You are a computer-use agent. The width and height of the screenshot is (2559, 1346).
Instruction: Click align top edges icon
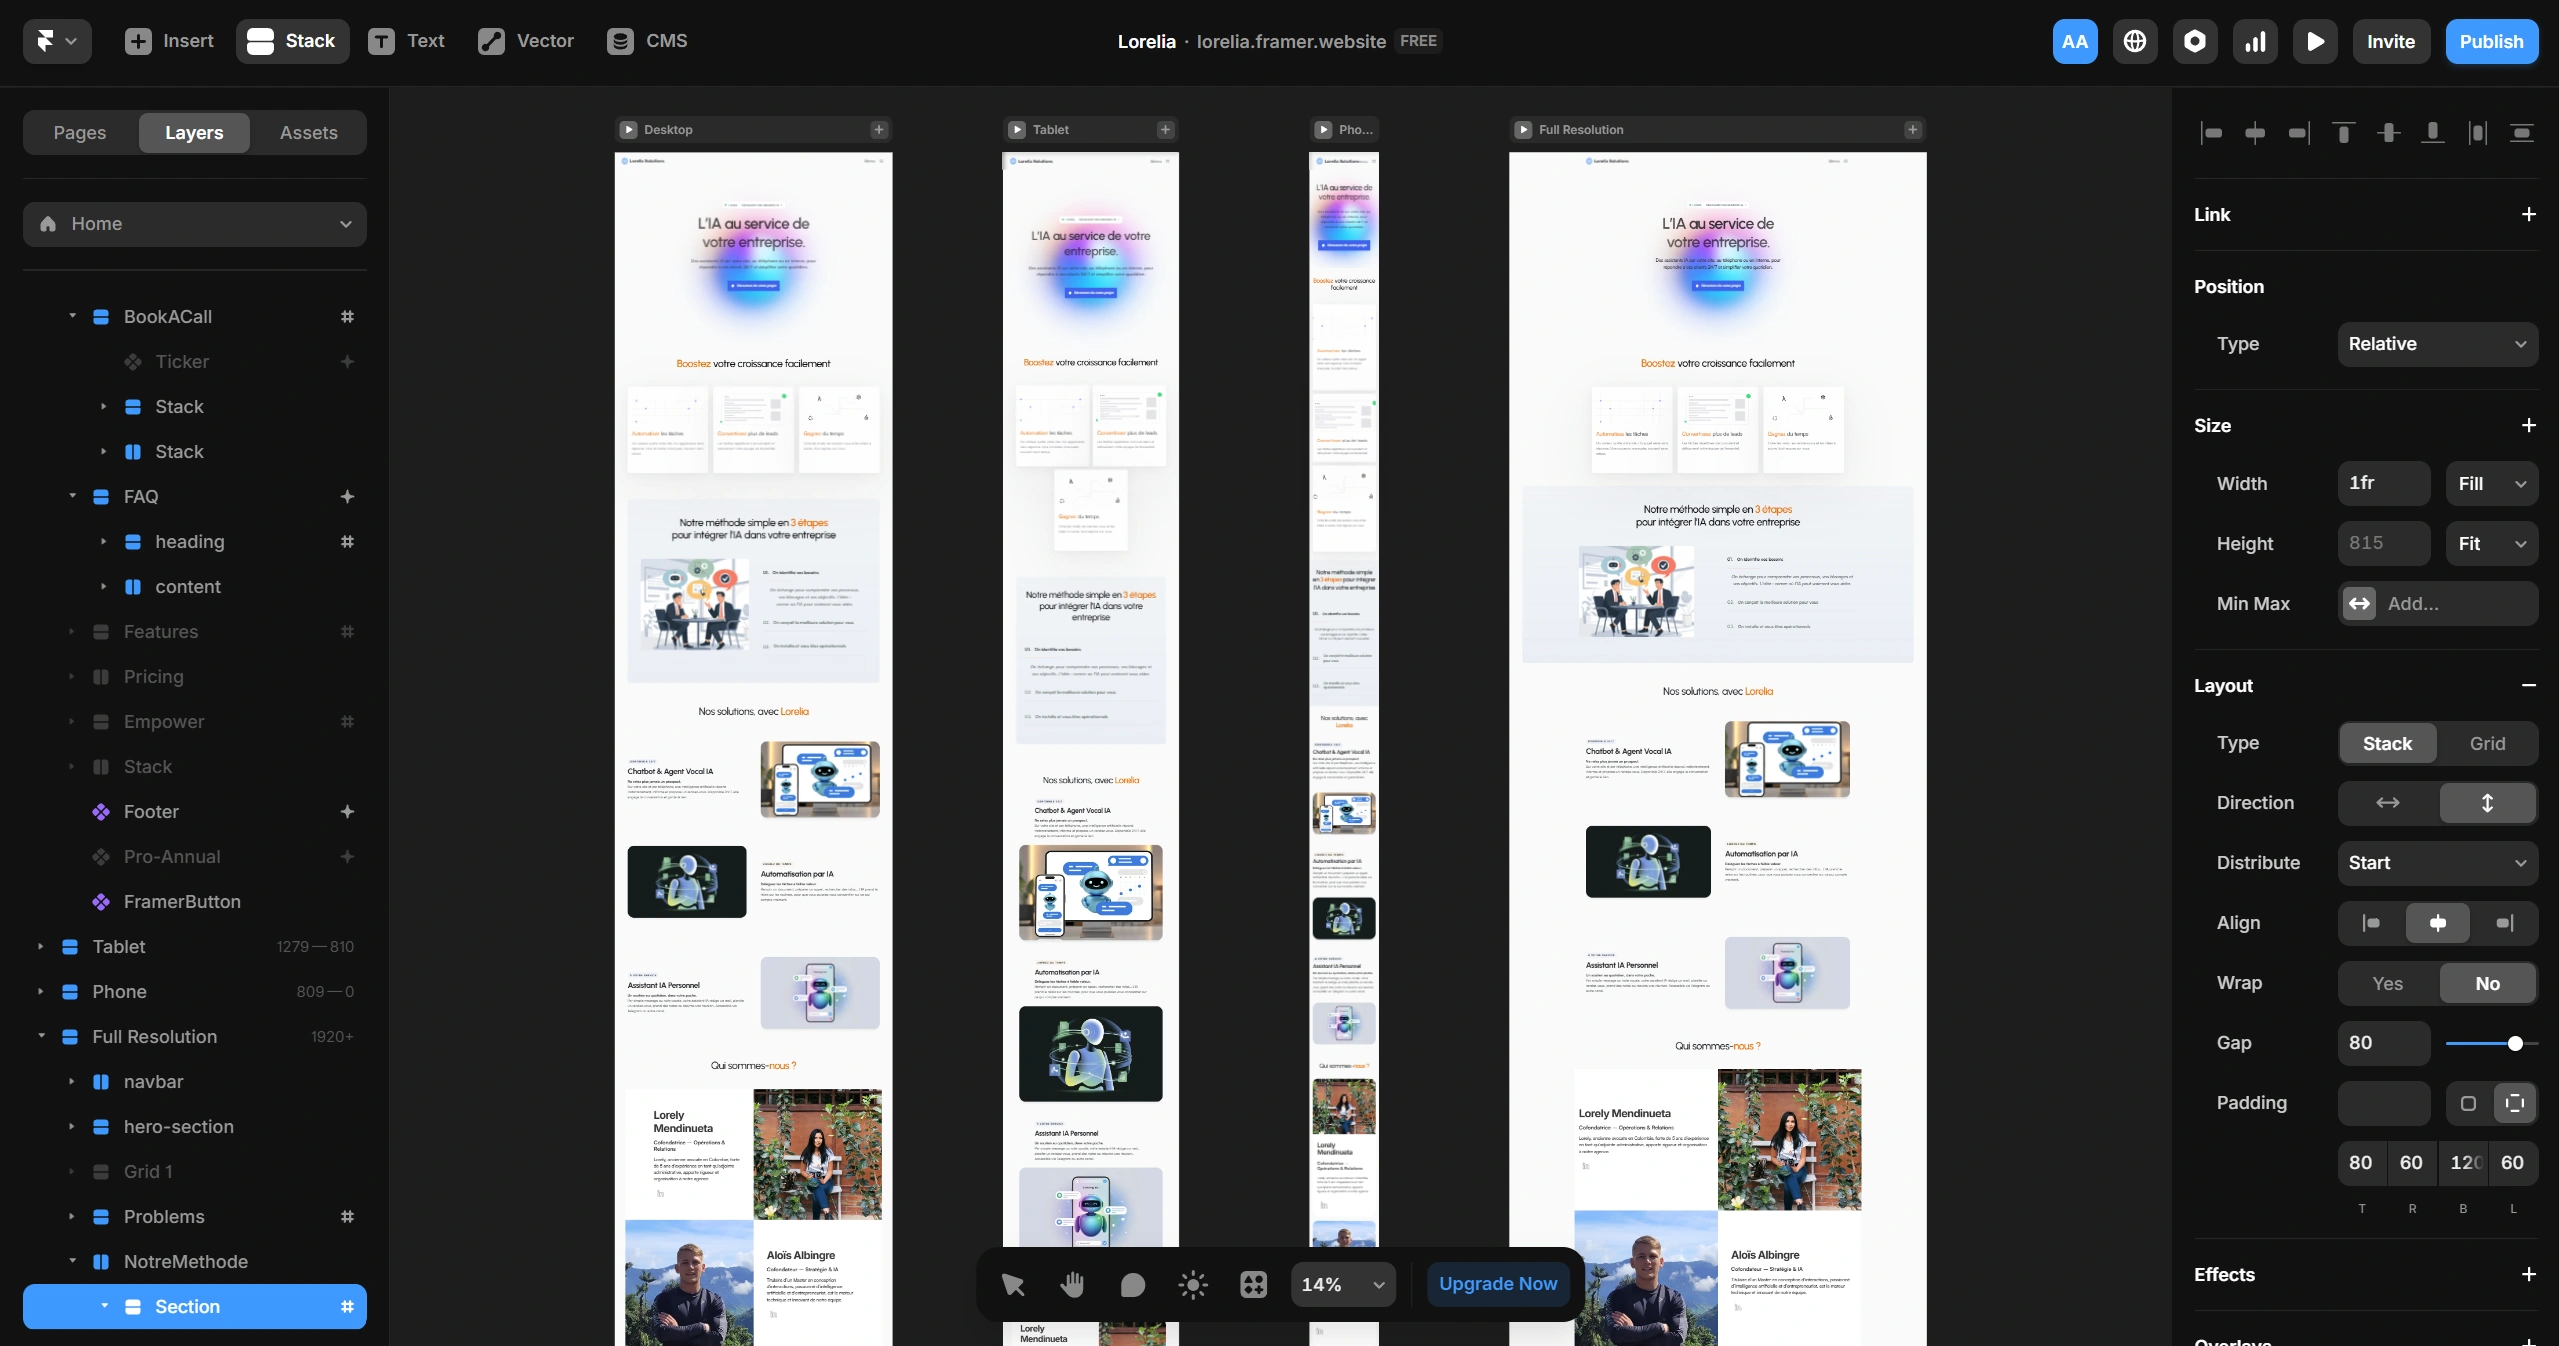coord(2343,132)
